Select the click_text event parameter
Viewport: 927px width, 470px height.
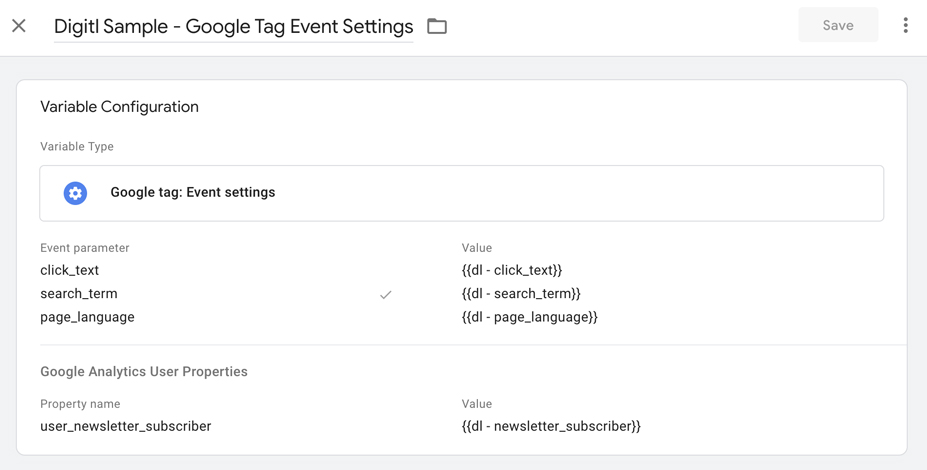(x=69, y=270)
